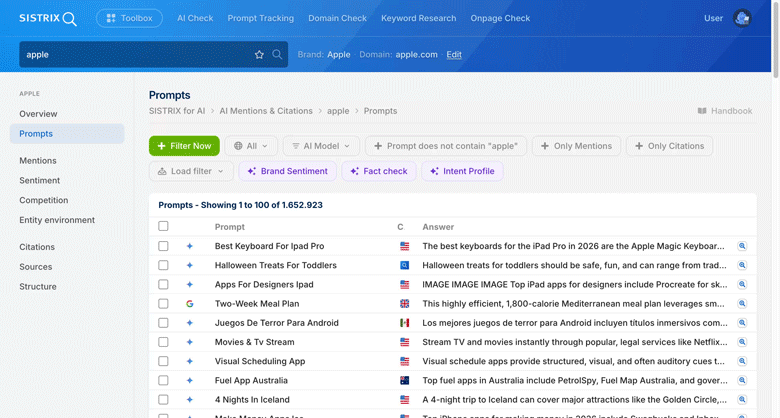Add the Only Citations filter
The height and width of the screenshot is (418, 780).
pos(670,146)
